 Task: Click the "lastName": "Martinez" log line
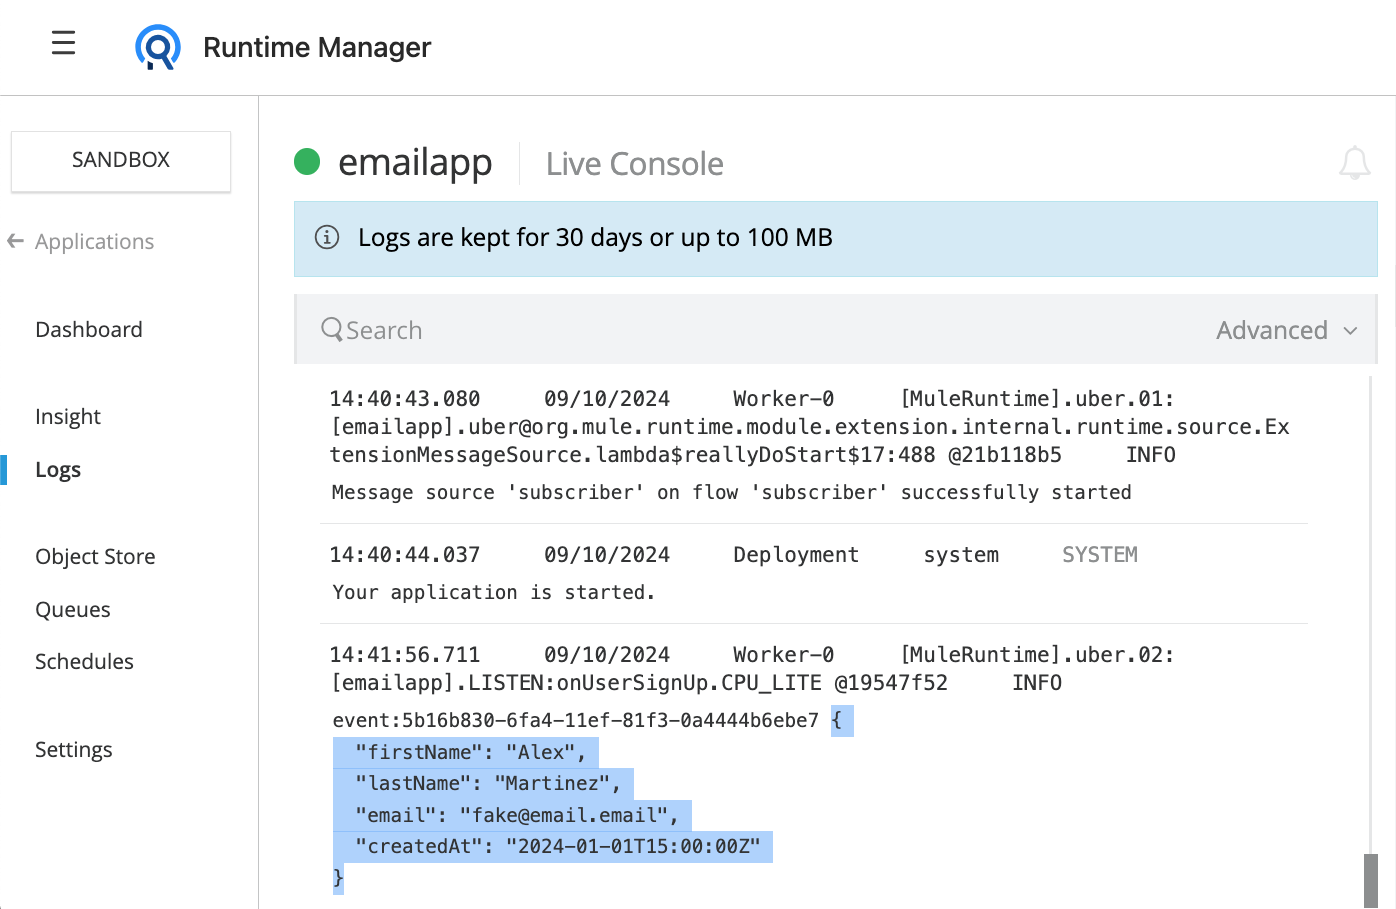point(488,783)
